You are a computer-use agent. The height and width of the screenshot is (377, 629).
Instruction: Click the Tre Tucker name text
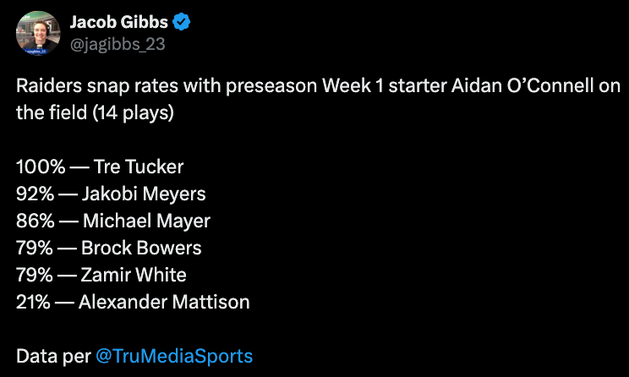click(x=138, y=166)
